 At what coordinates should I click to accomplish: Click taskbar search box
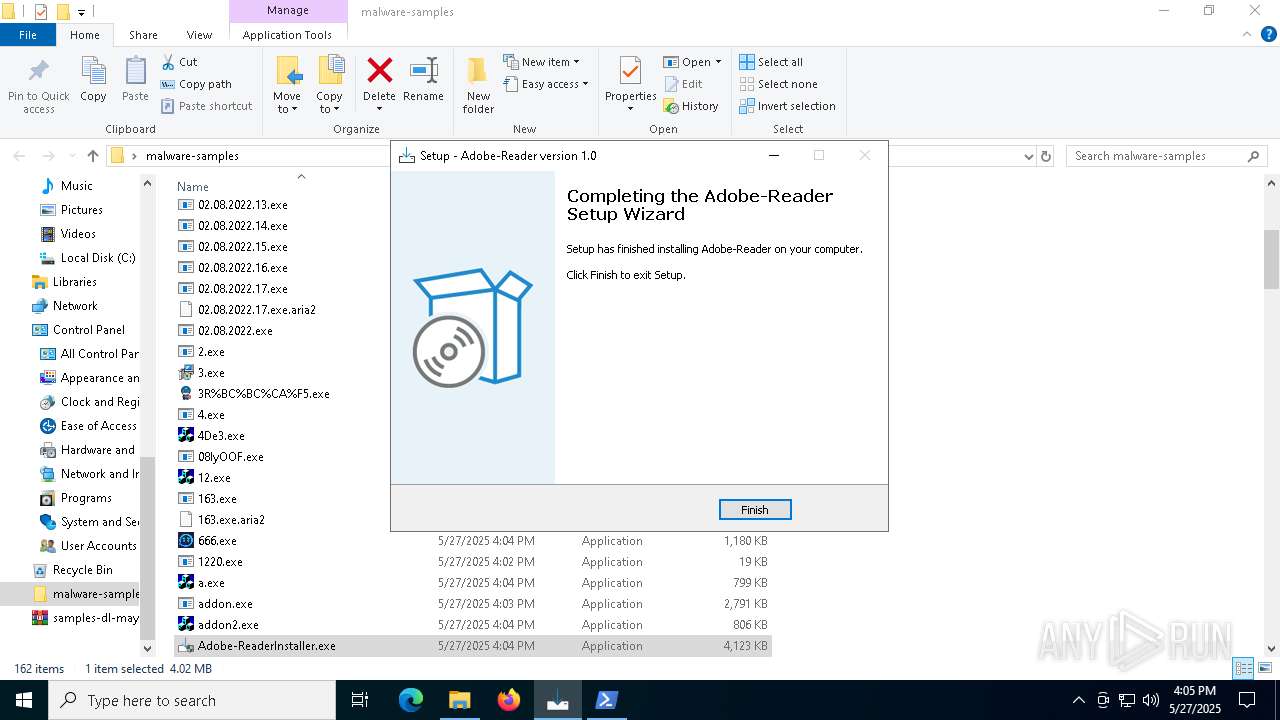pos(192,700)
